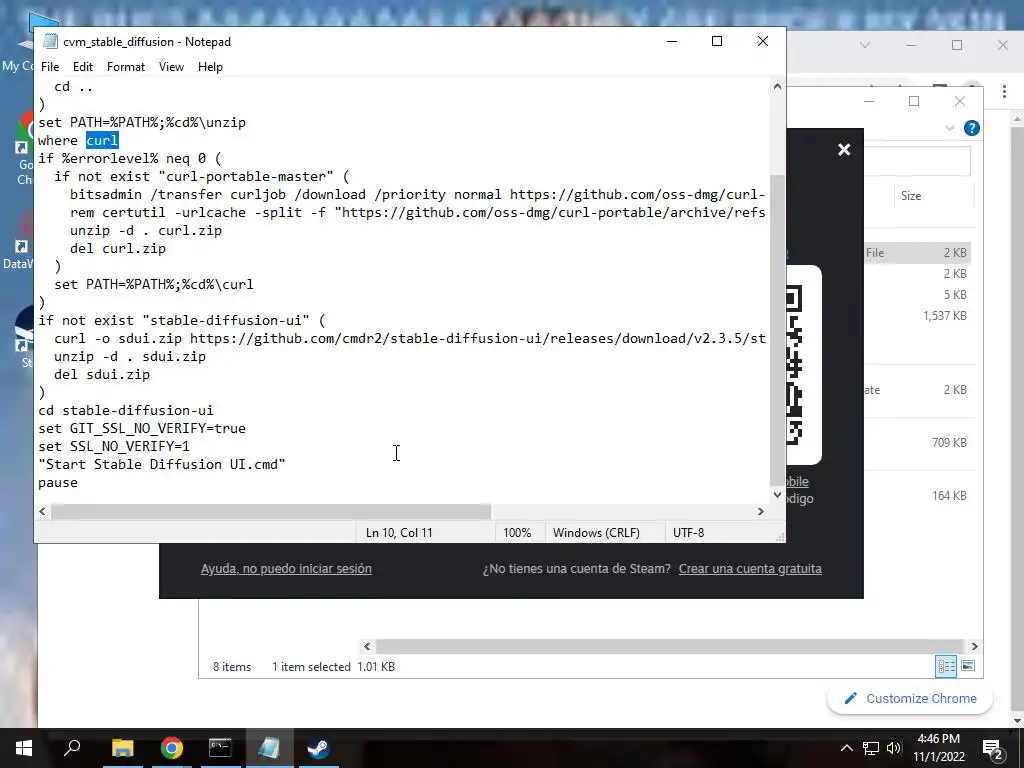This screenshot has width=1024, height=768.
Task: Click the Customize Chrome button
Action: pos(910,699)
